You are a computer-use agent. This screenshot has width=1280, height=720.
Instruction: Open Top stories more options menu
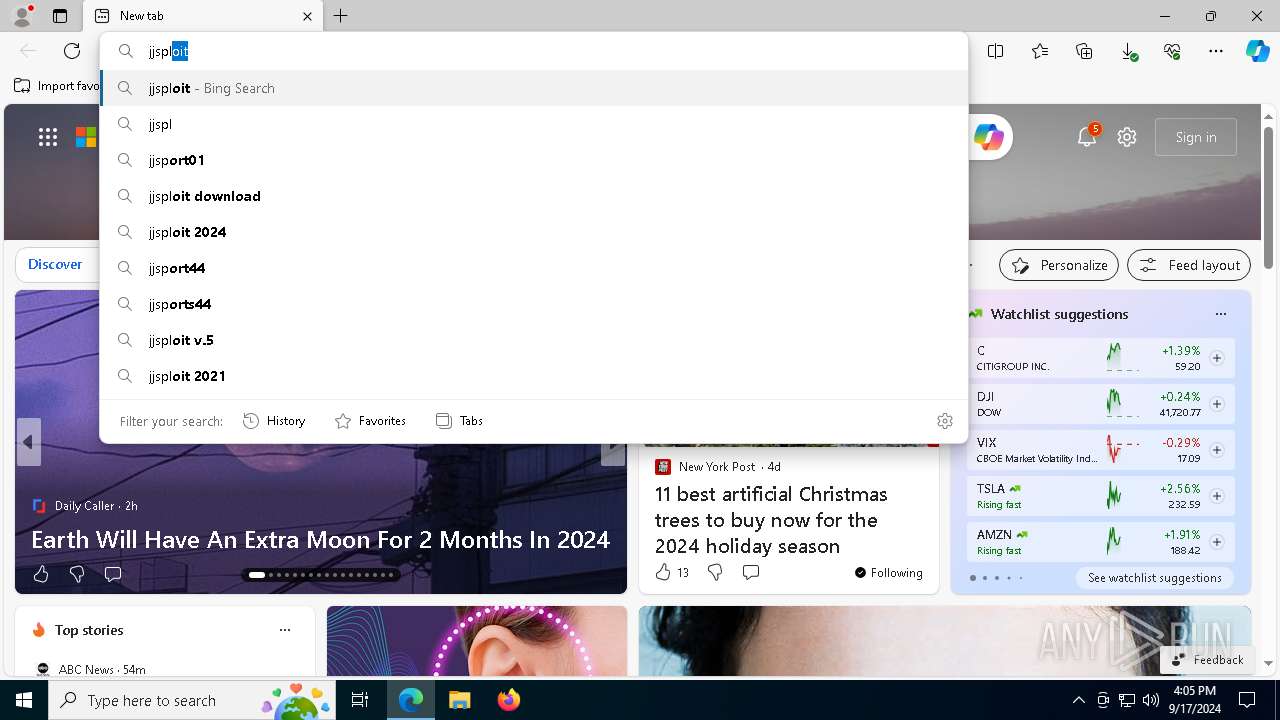tap(285, 630)
